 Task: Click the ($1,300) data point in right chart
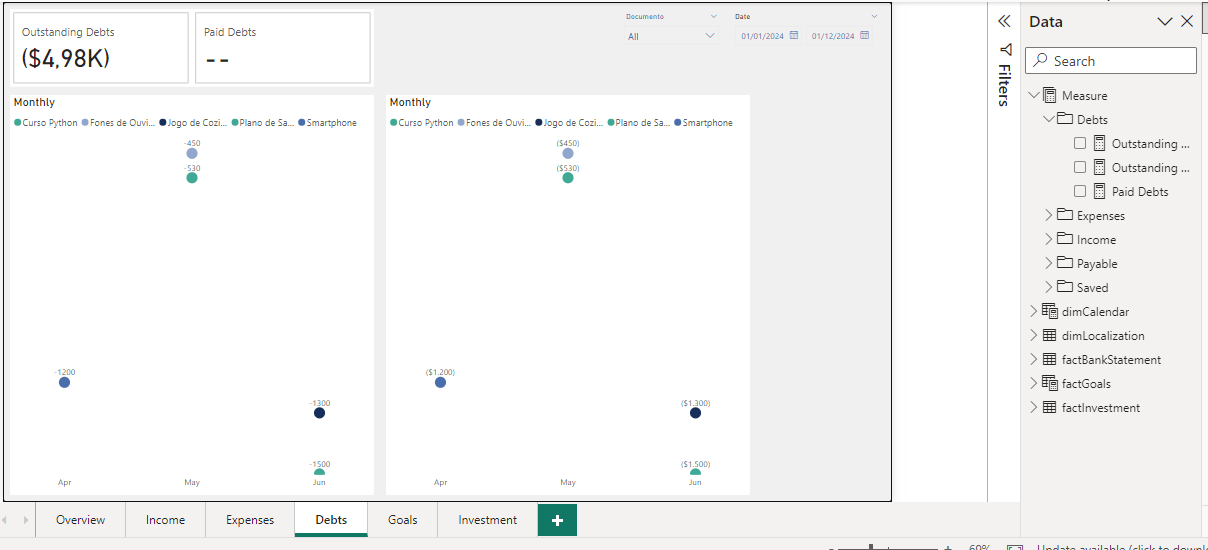(x=695, y=413)
